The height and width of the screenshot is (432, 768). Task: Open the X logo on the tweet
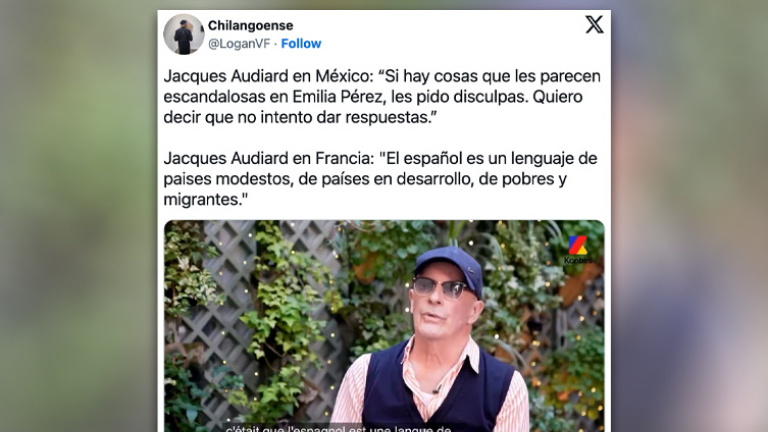pos(594,24)
